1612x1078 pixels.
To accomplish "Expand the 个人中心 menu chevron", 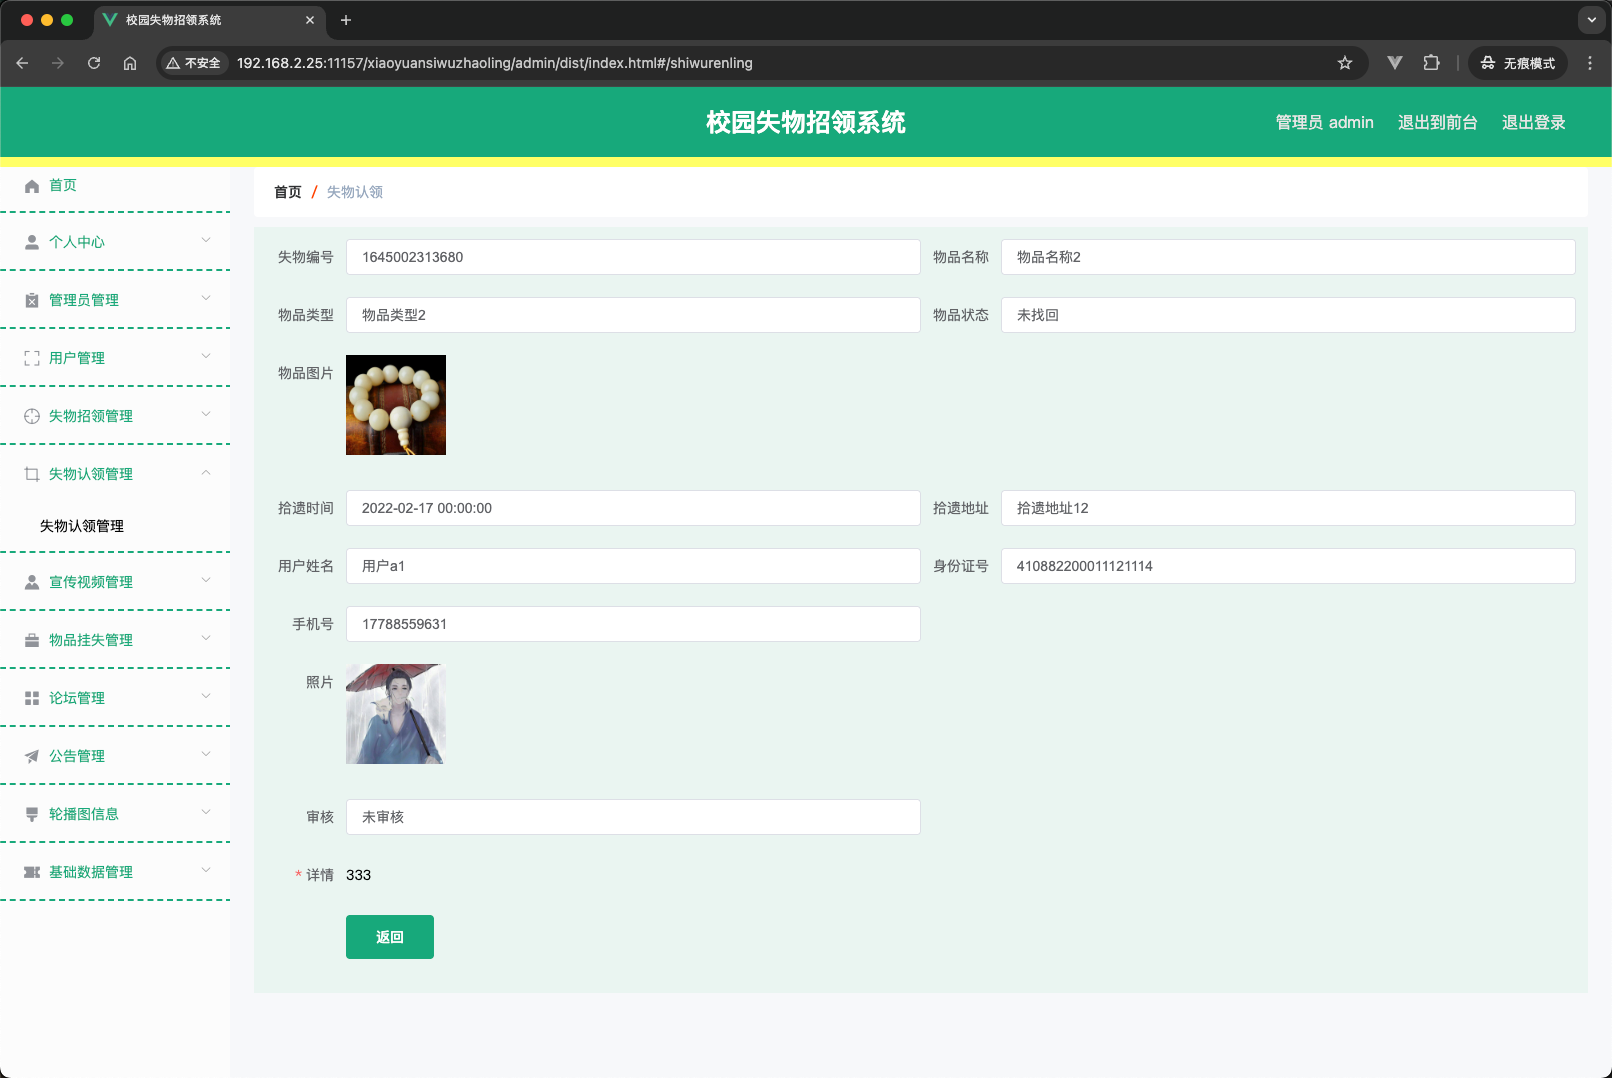I will click(x=206, y=240).
